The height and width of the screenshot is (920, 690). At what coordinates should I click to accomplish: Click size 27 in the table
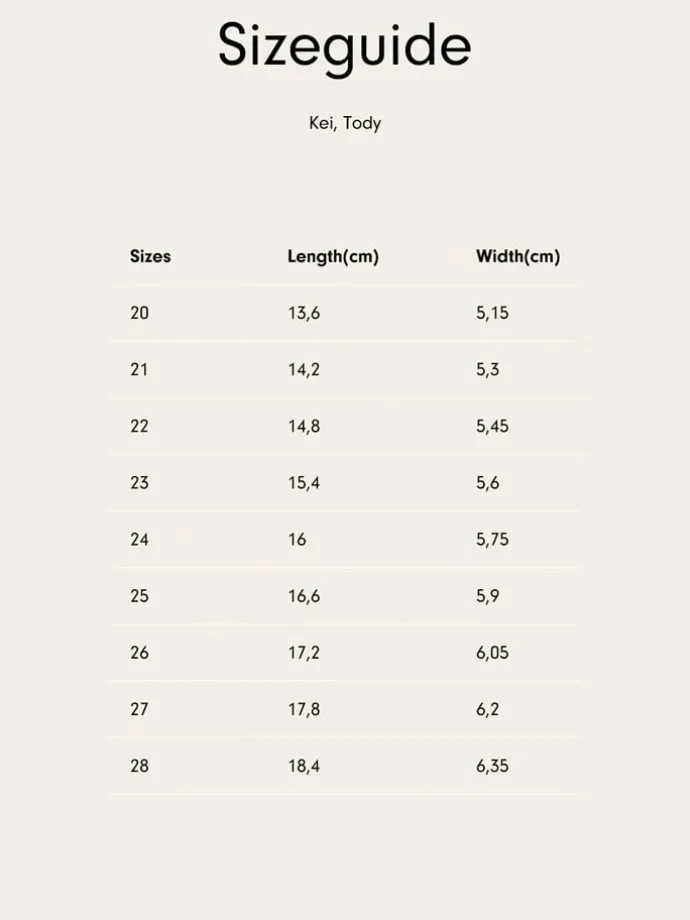point(140,709)
